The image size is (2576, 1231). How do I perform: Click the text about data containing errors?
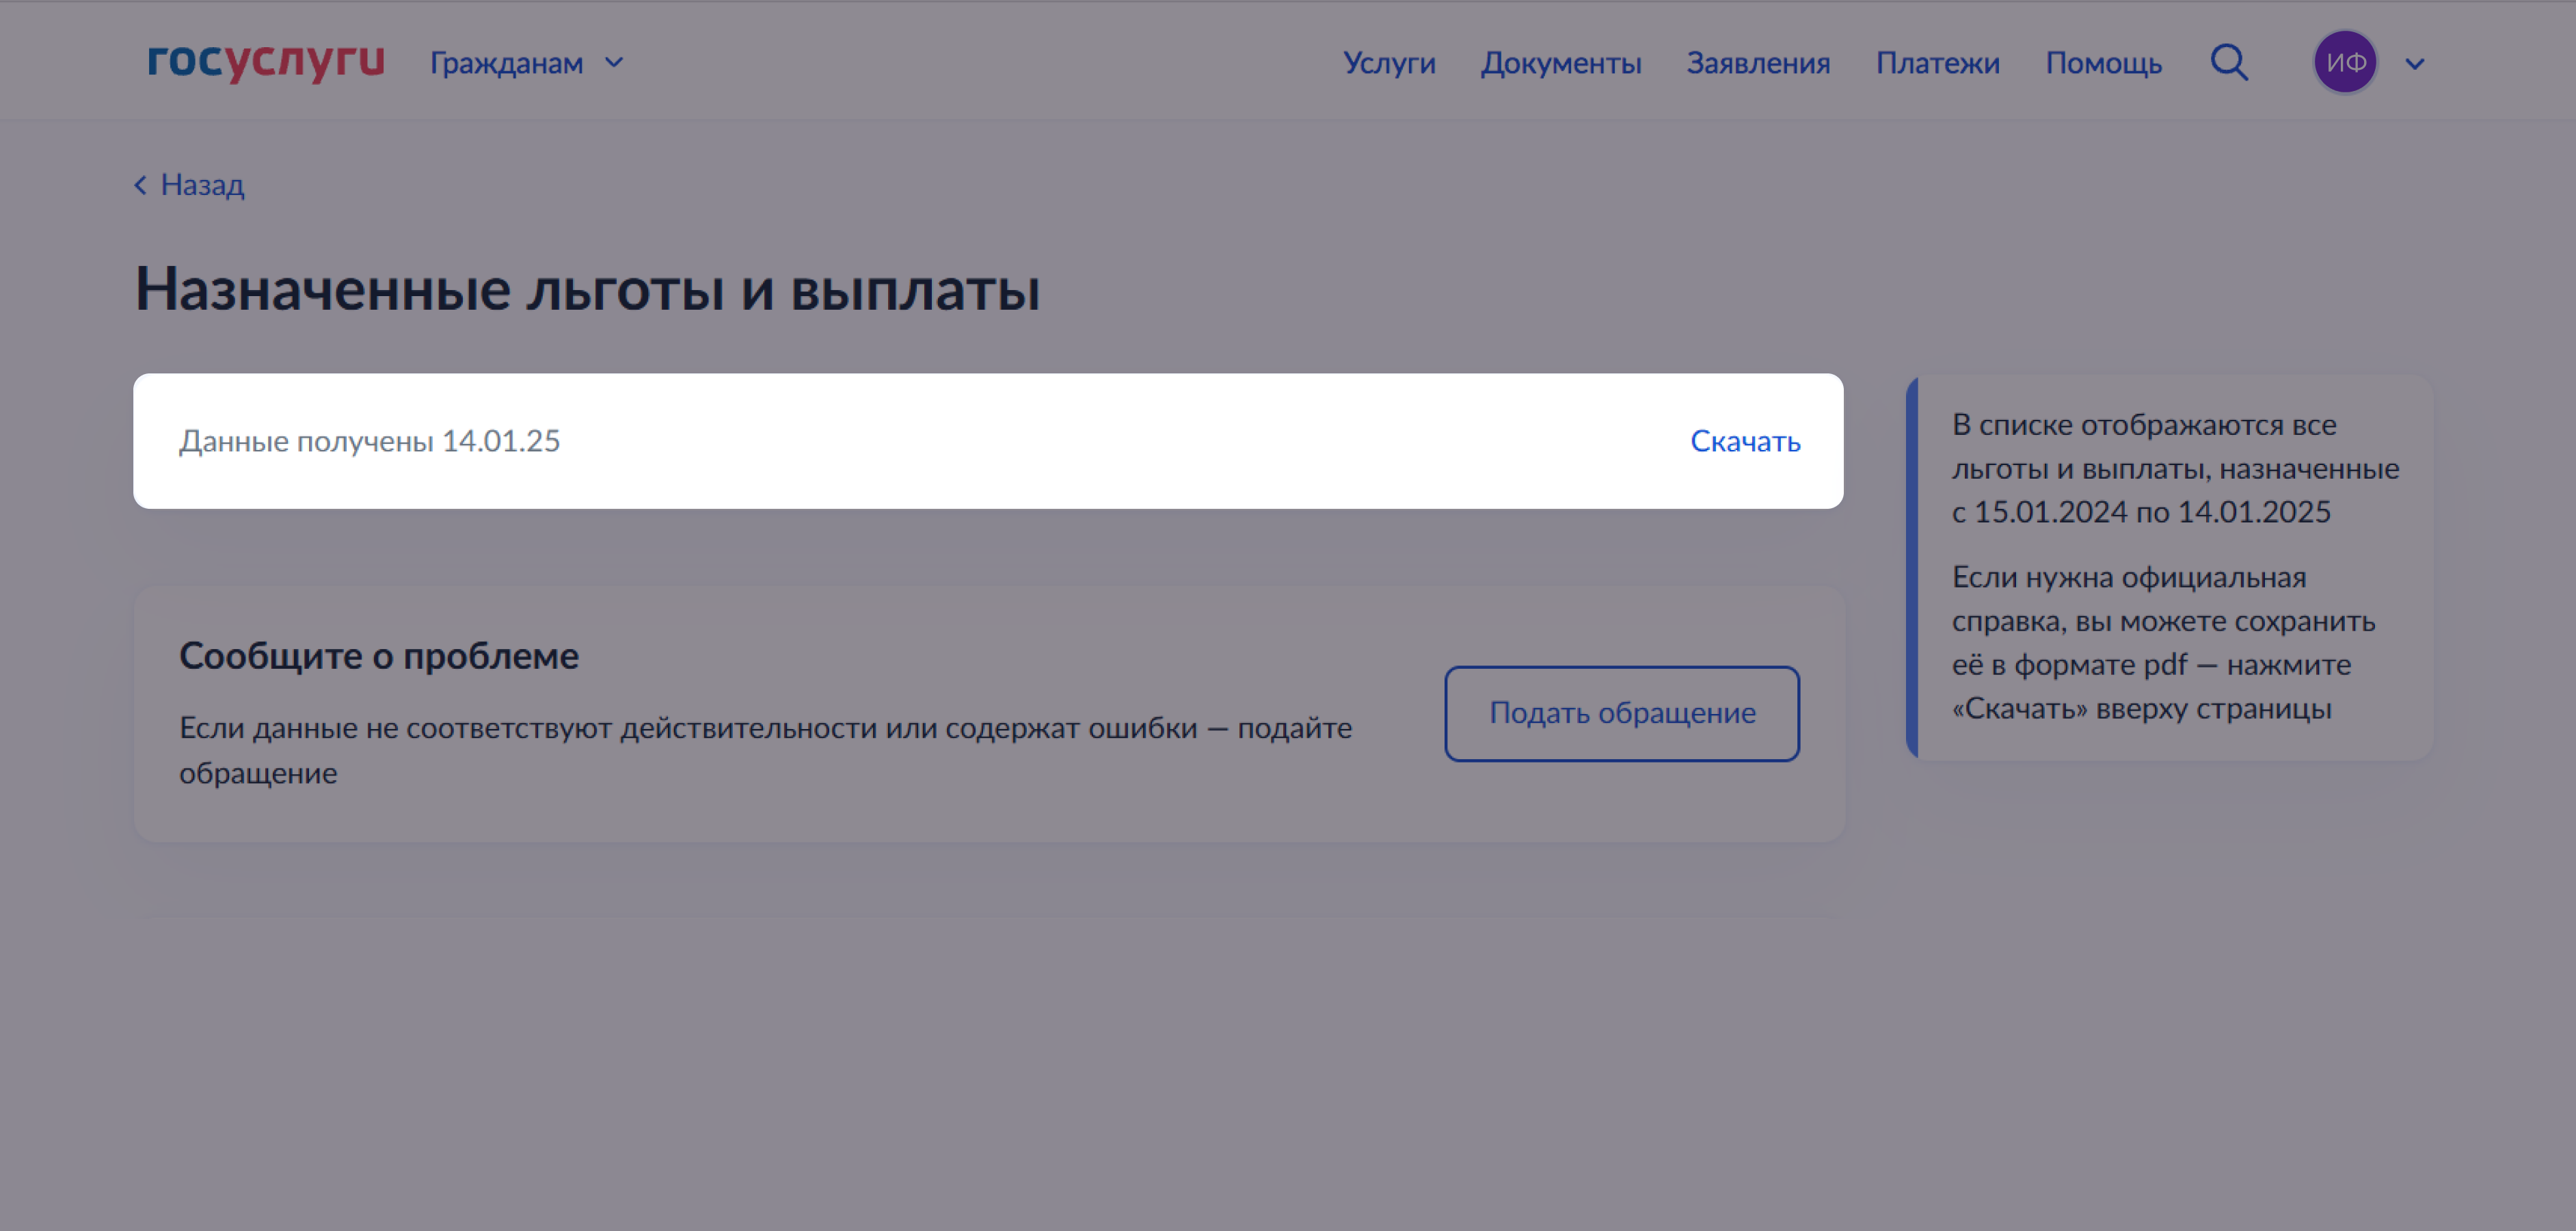[x=765, y=750]
